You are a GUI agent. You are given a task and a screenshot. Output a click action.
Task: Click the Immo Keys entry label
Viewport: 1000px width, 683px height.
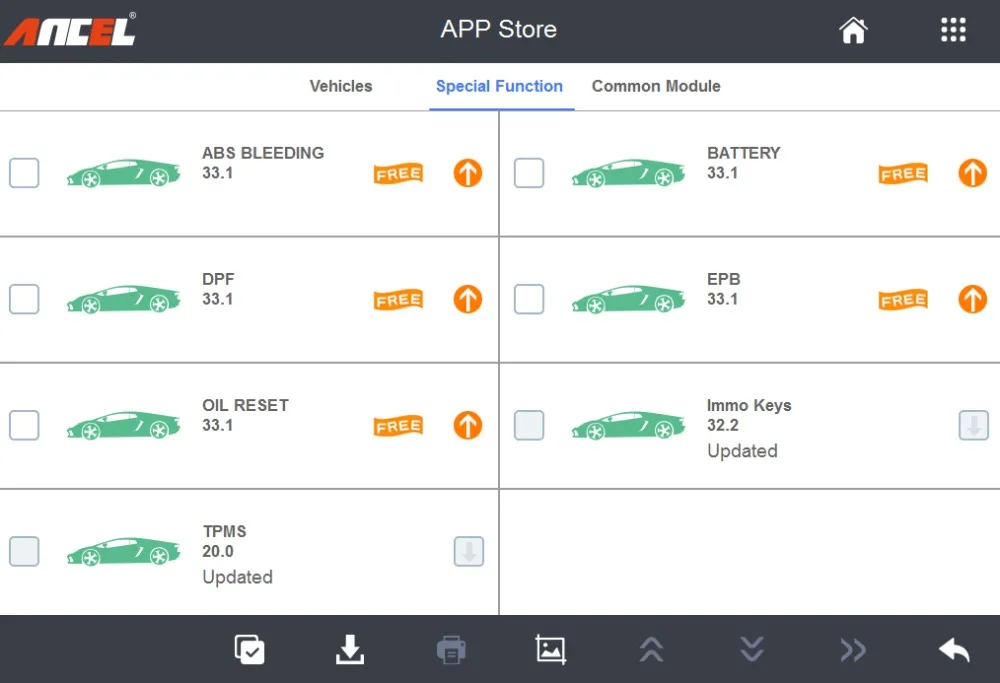[748, 405]
